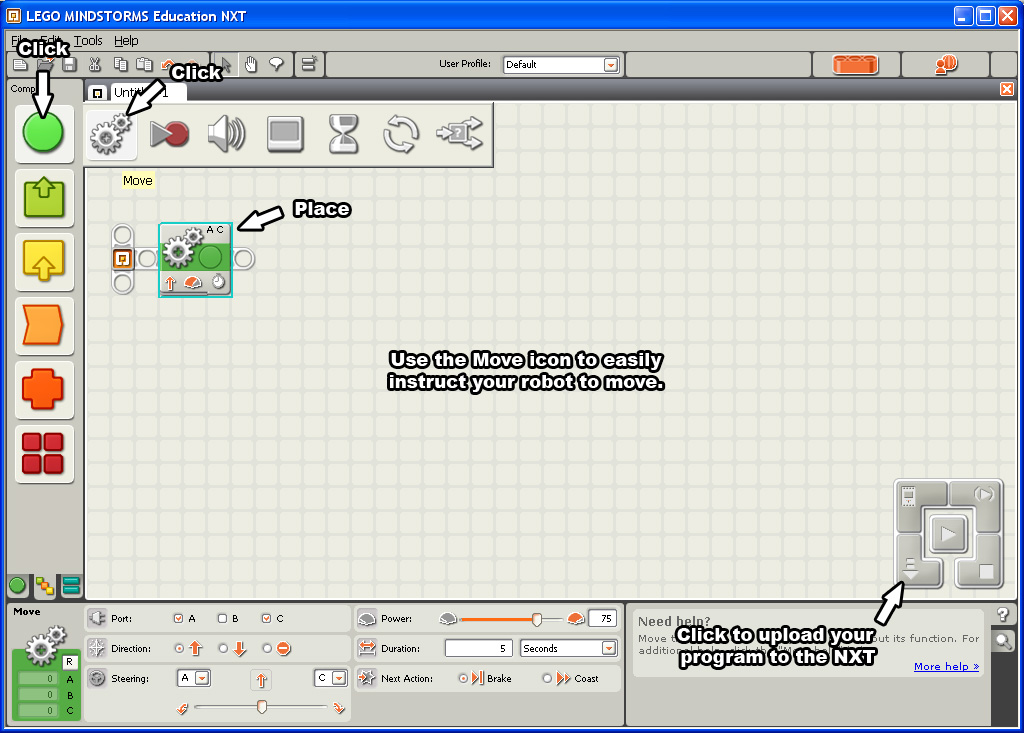Switch to Custom palette tab
This screenshot has width=1024, height=733.
tap(71, 586)
